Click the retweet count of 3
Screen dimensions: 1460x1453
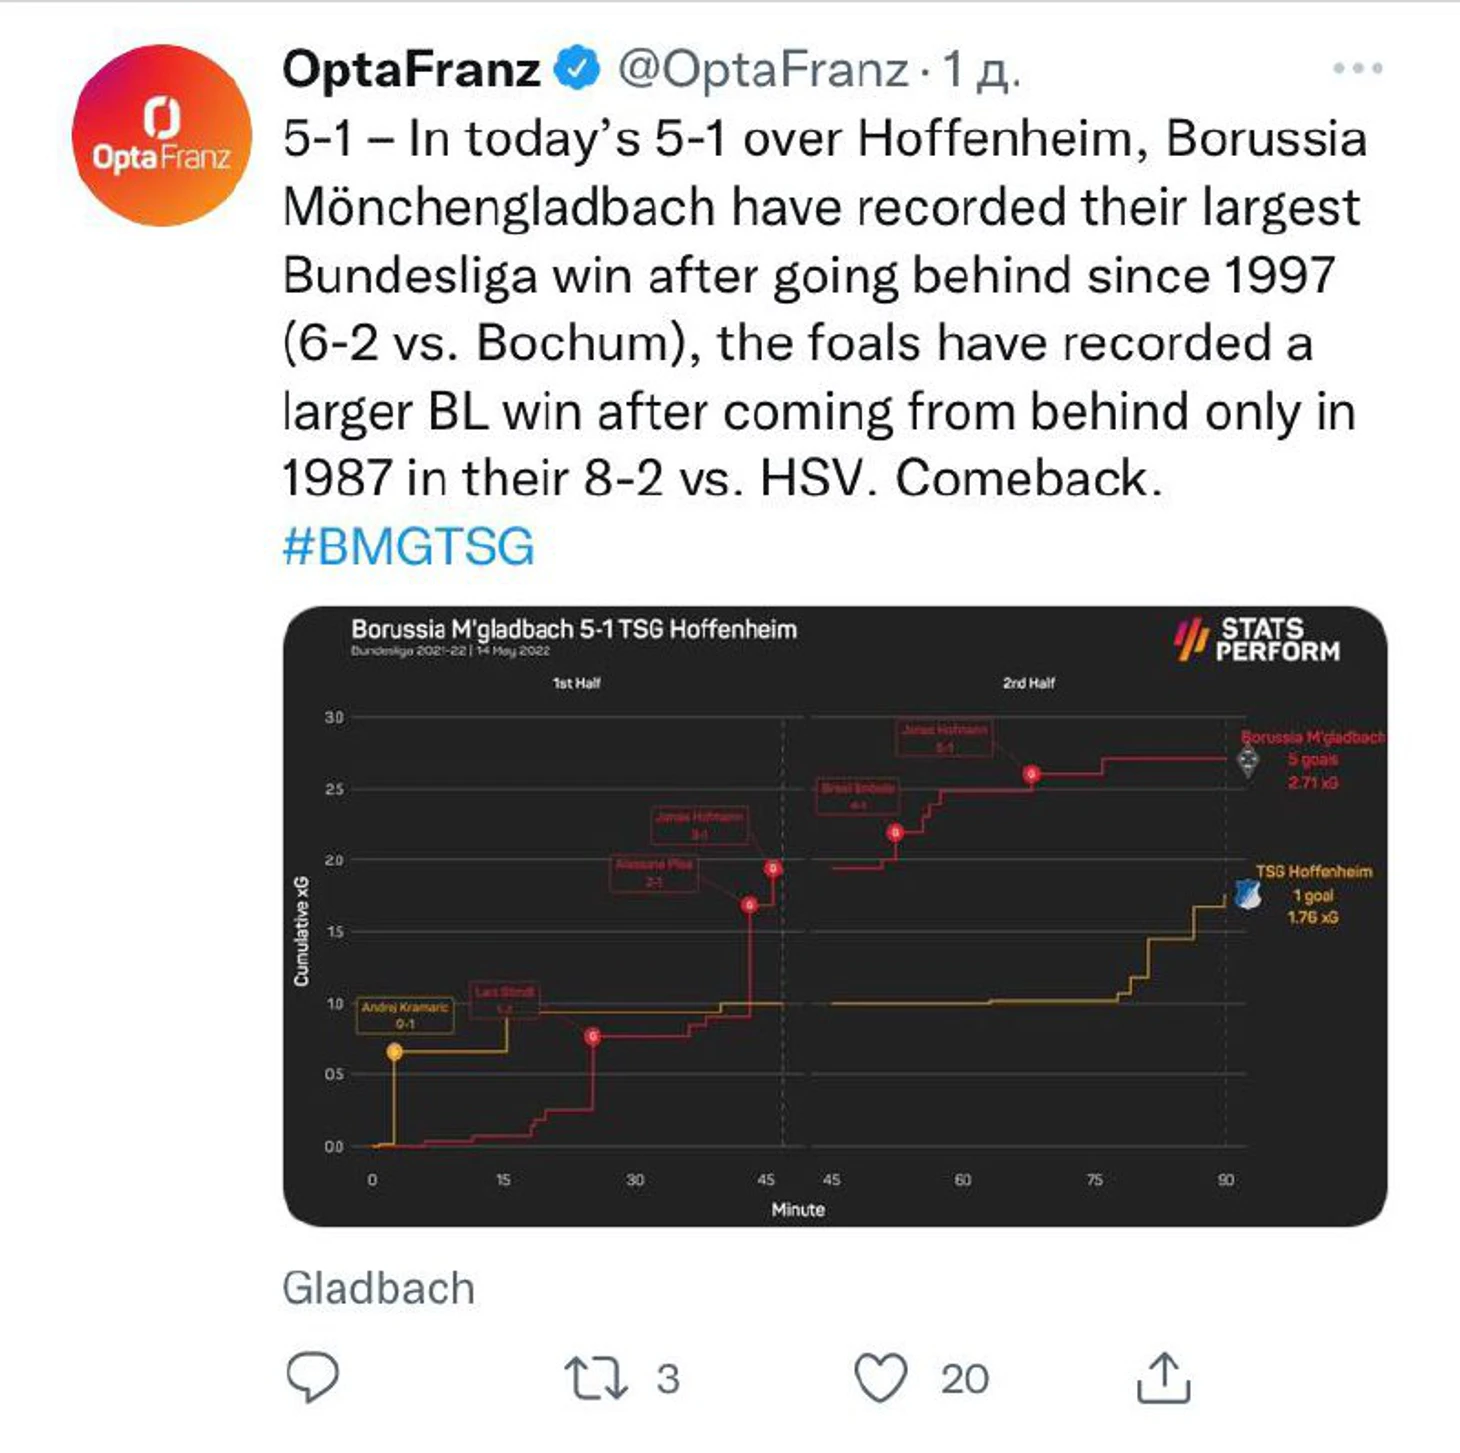[x=668, y=1379]
